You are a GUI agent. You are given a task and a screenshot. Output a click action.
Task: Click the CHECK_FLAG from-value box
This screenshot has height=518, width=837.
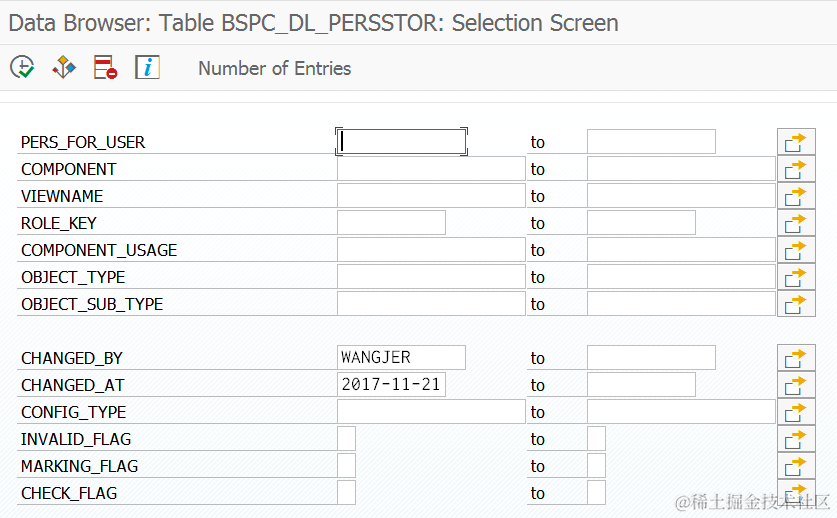346,493
